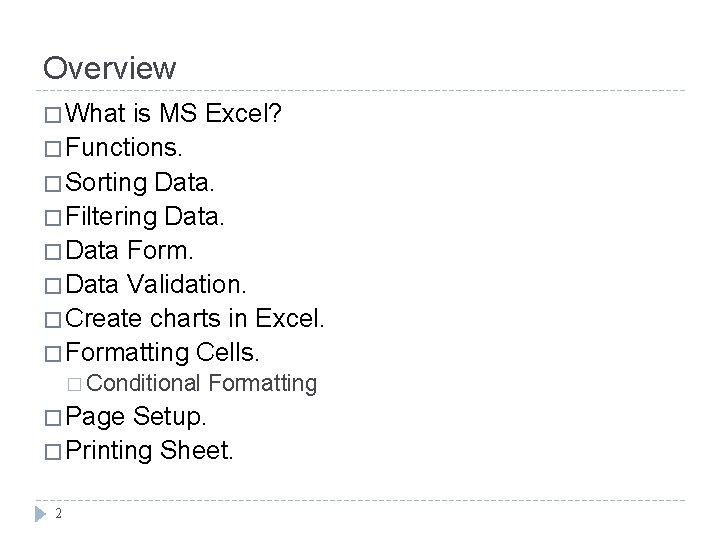Click the Printing Sheet text line

coord(149,450)
